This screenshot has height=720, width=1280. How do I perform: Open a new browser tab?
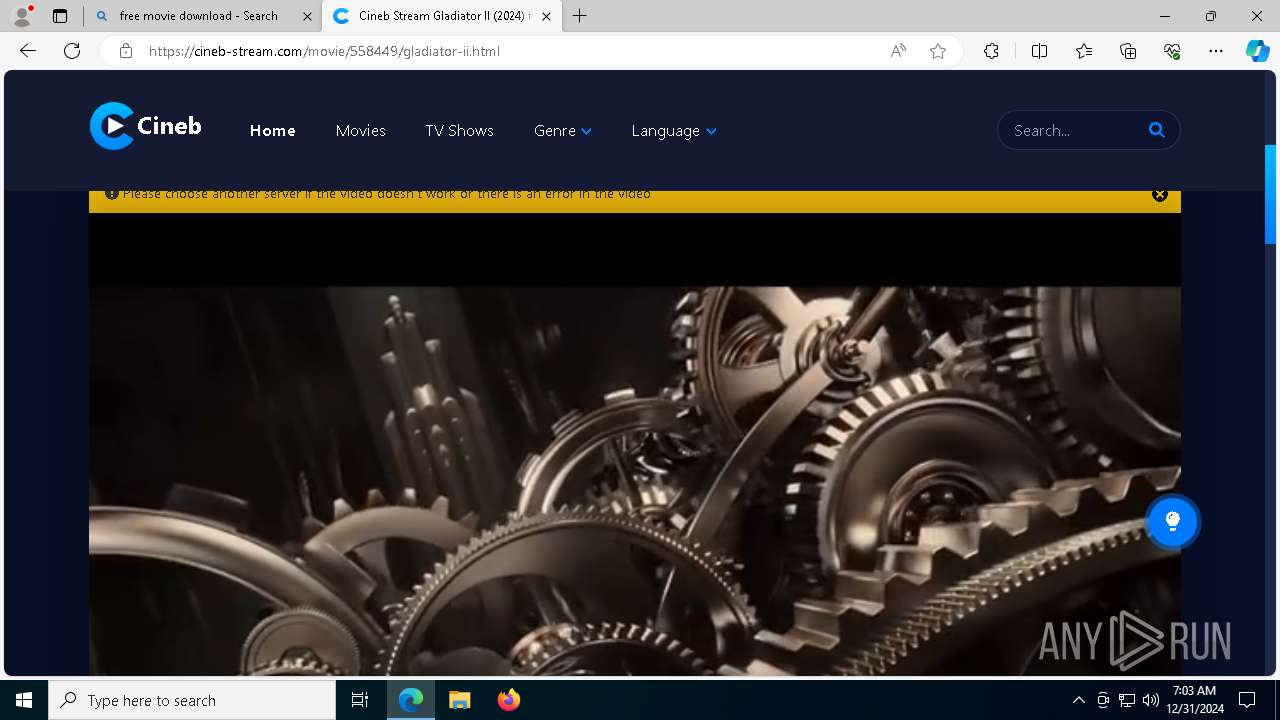pos(580,16)
